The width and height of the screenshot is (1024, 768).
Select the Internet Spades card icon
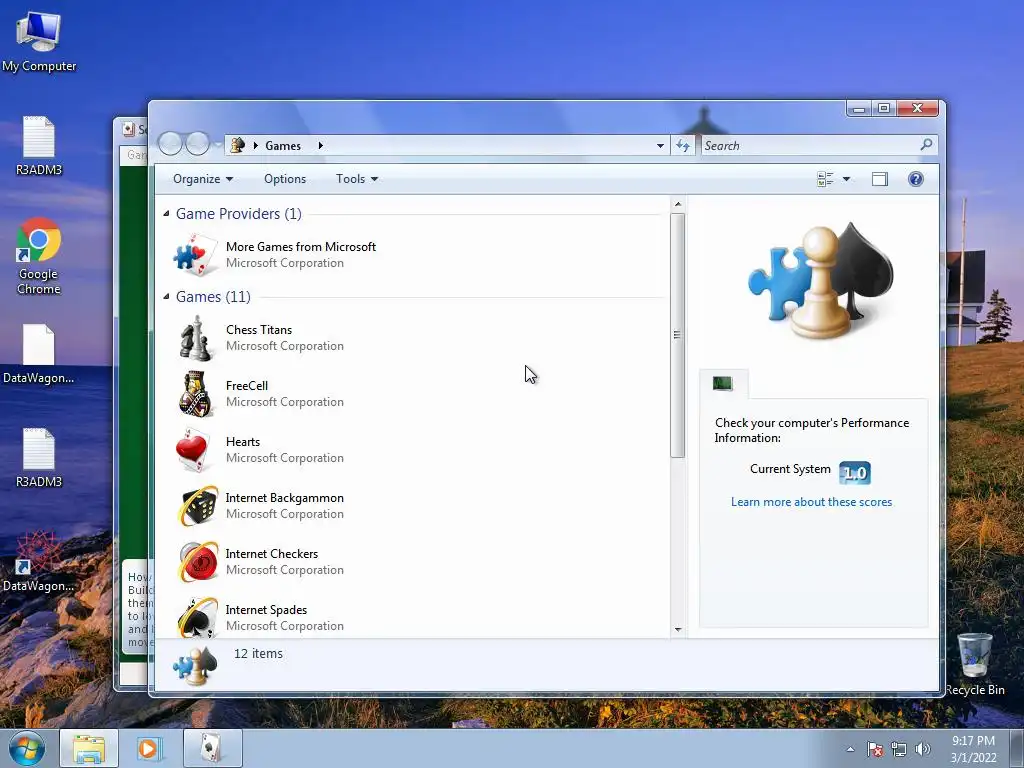(x=197, y=618)
